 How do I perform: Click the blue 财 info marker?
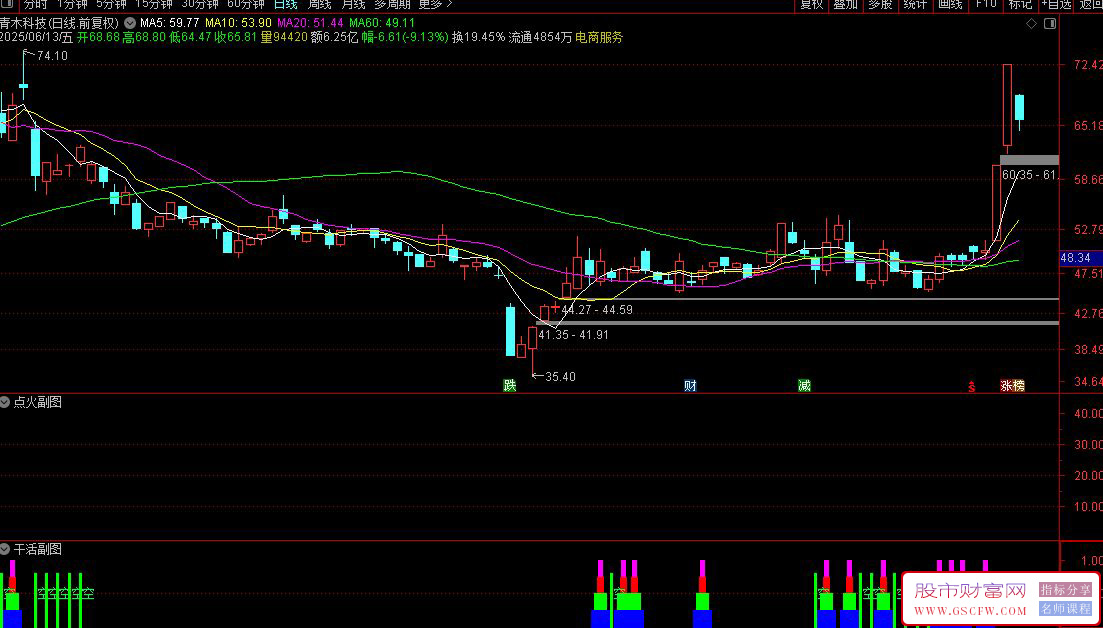(690, 385)
